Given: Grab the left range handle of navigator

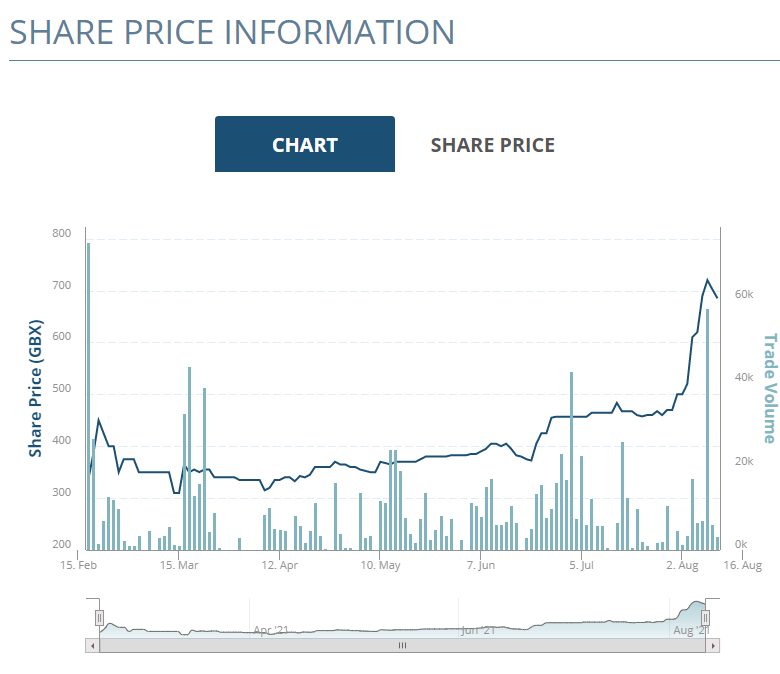Looking at the screenshot, I should click(99, 618).
